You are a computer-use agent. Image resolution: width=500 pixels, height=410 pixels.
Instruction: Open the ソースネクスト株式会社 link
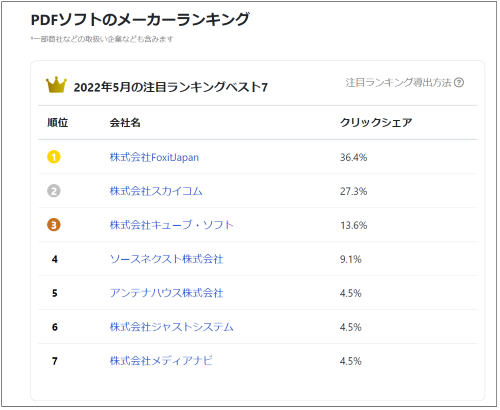(166, 259)
